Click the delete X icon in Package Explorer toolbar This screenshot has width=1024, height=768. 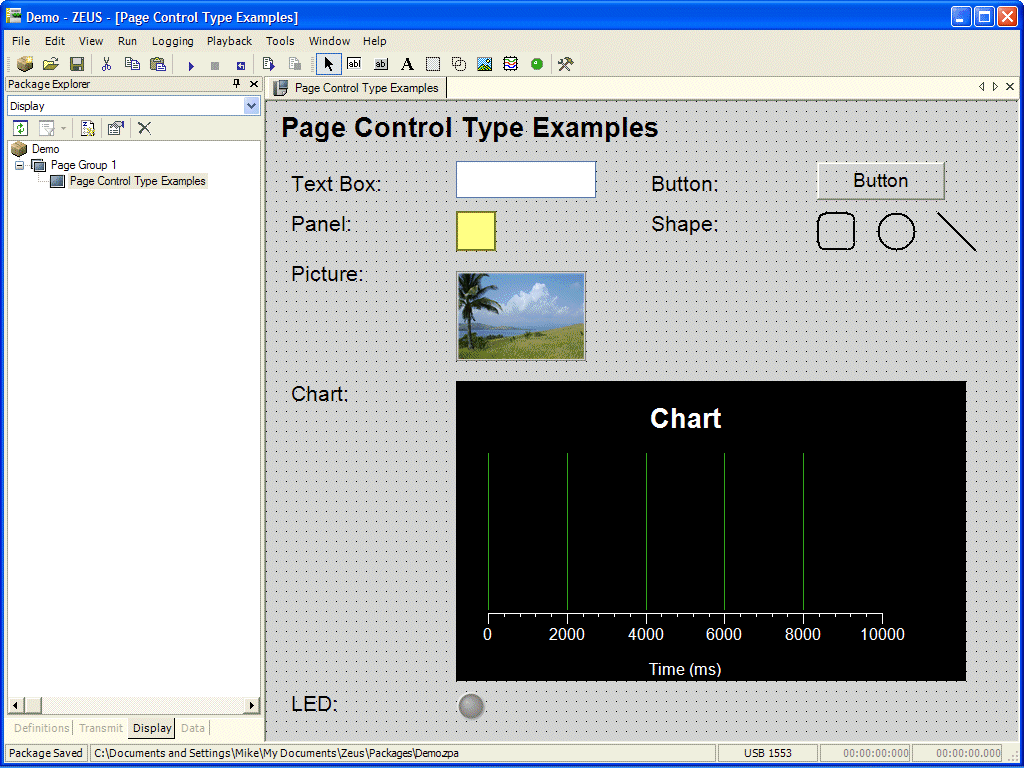pos(144,128)
